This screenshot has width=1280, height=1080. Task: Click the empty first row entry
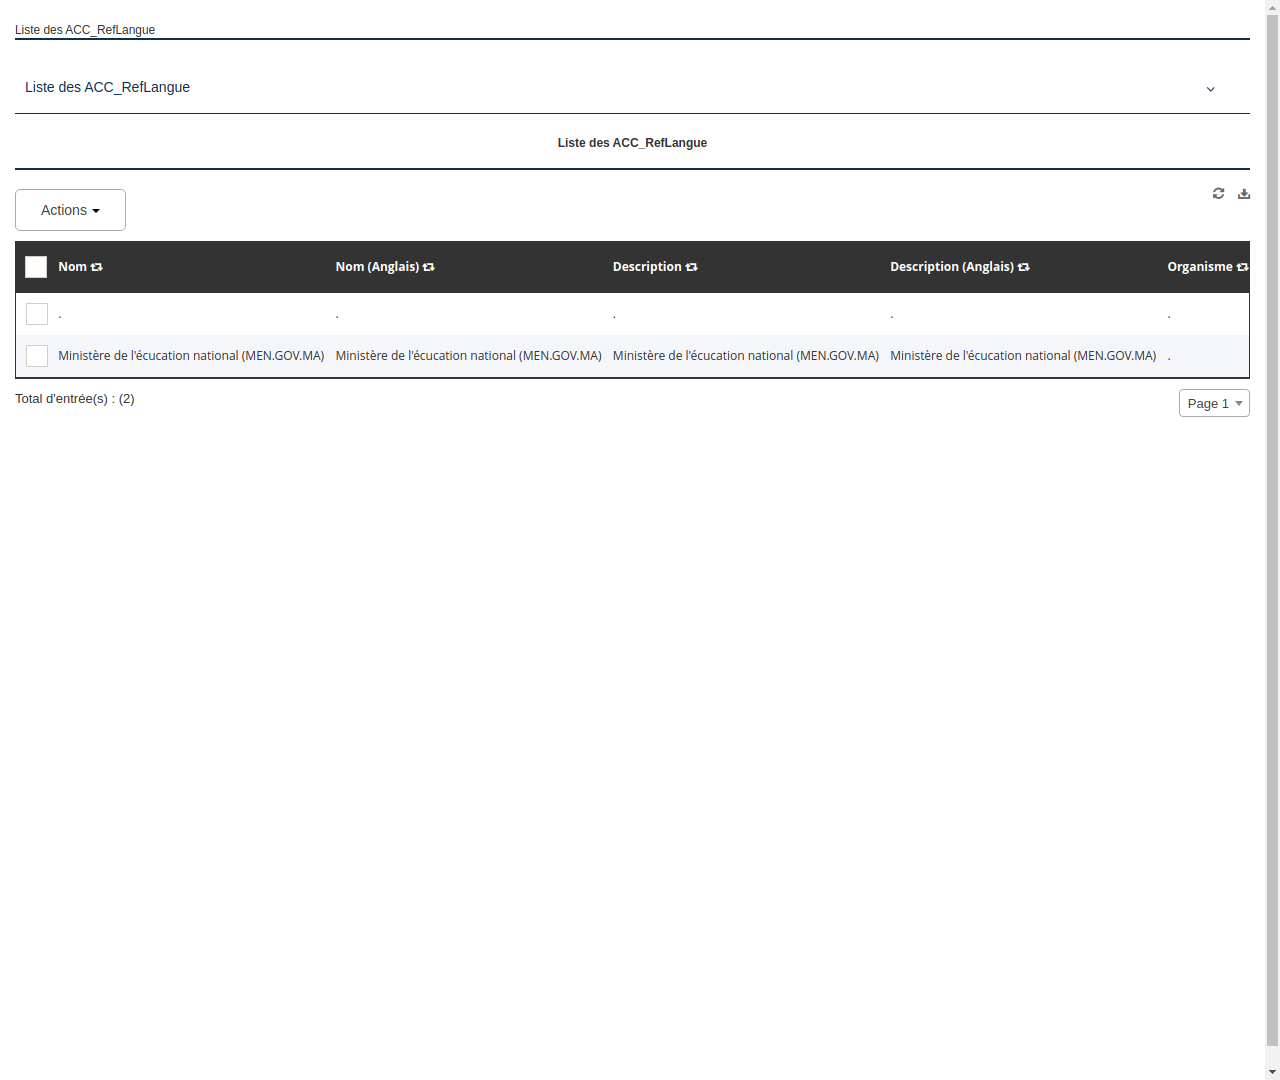pos(60,313)
